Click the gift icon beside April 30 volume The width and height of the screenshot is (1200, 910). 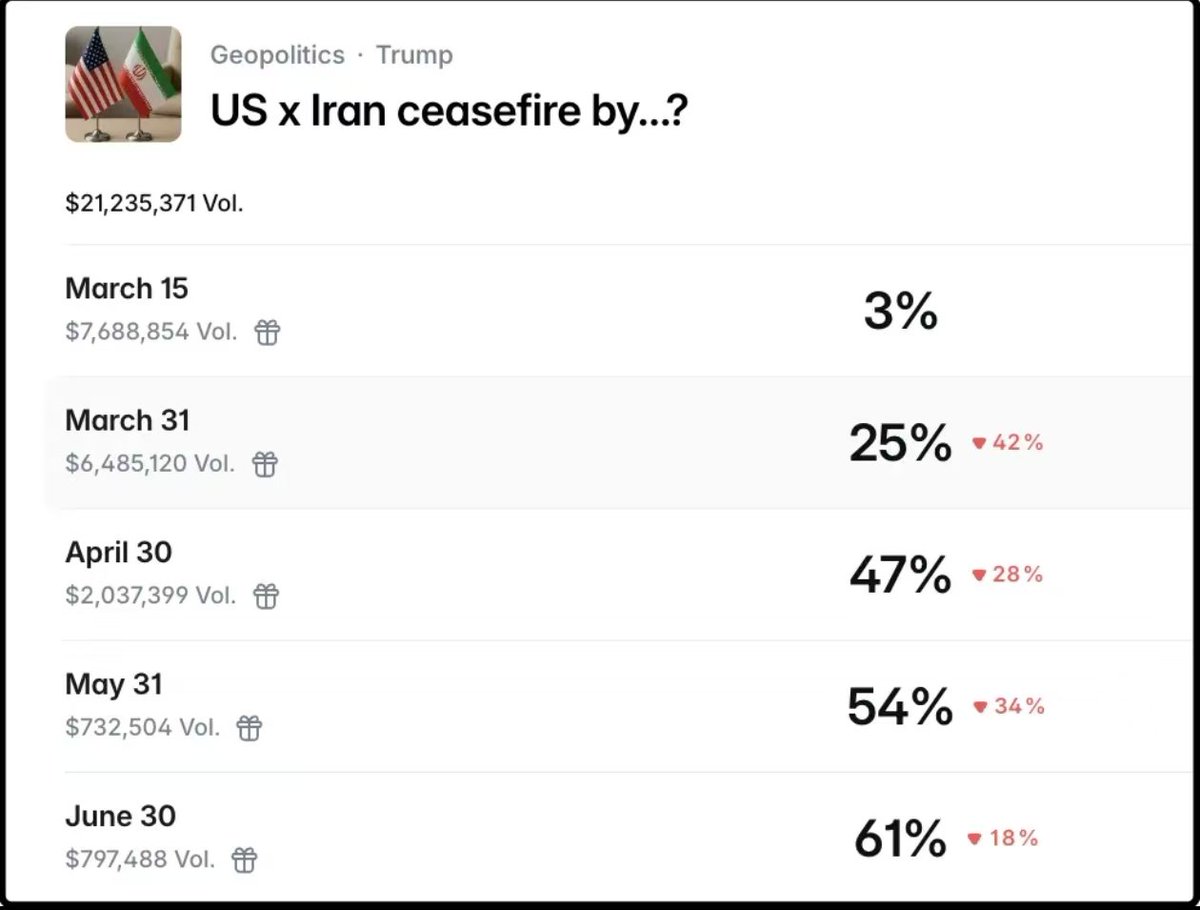(x=266, y=596)
